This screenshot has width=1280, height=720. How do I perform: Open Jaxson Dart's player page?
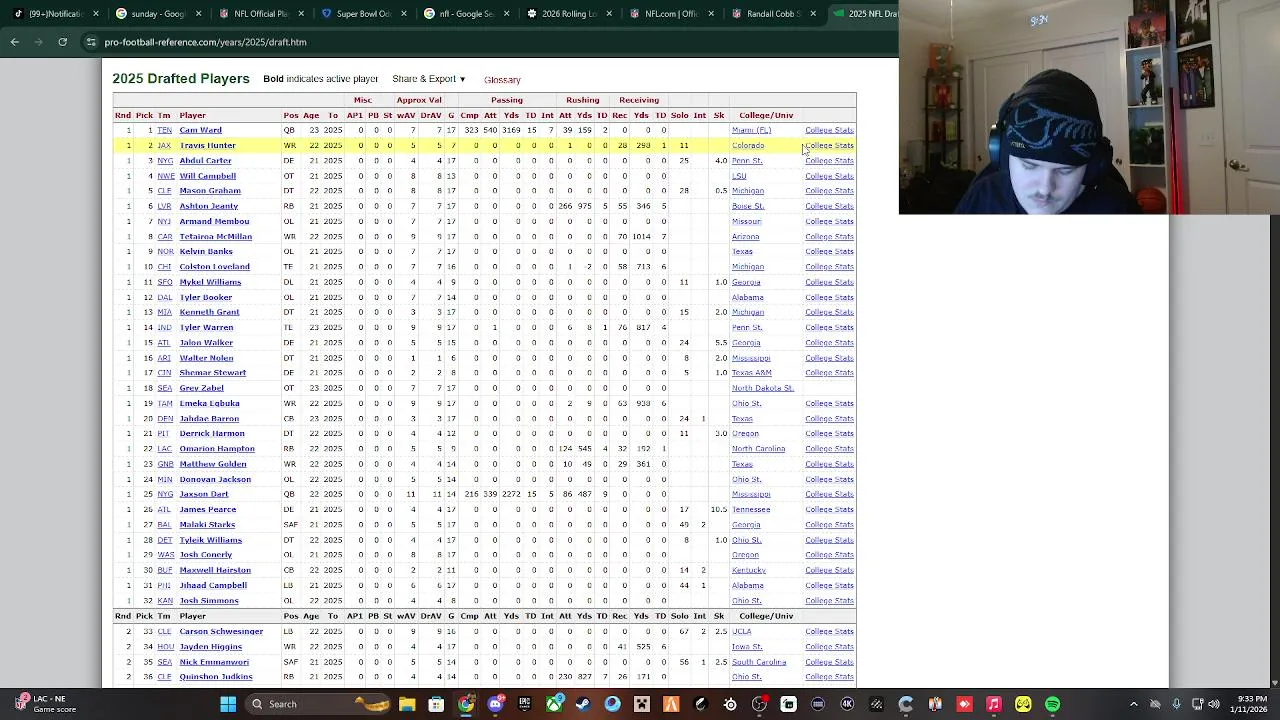click(203, 494)
